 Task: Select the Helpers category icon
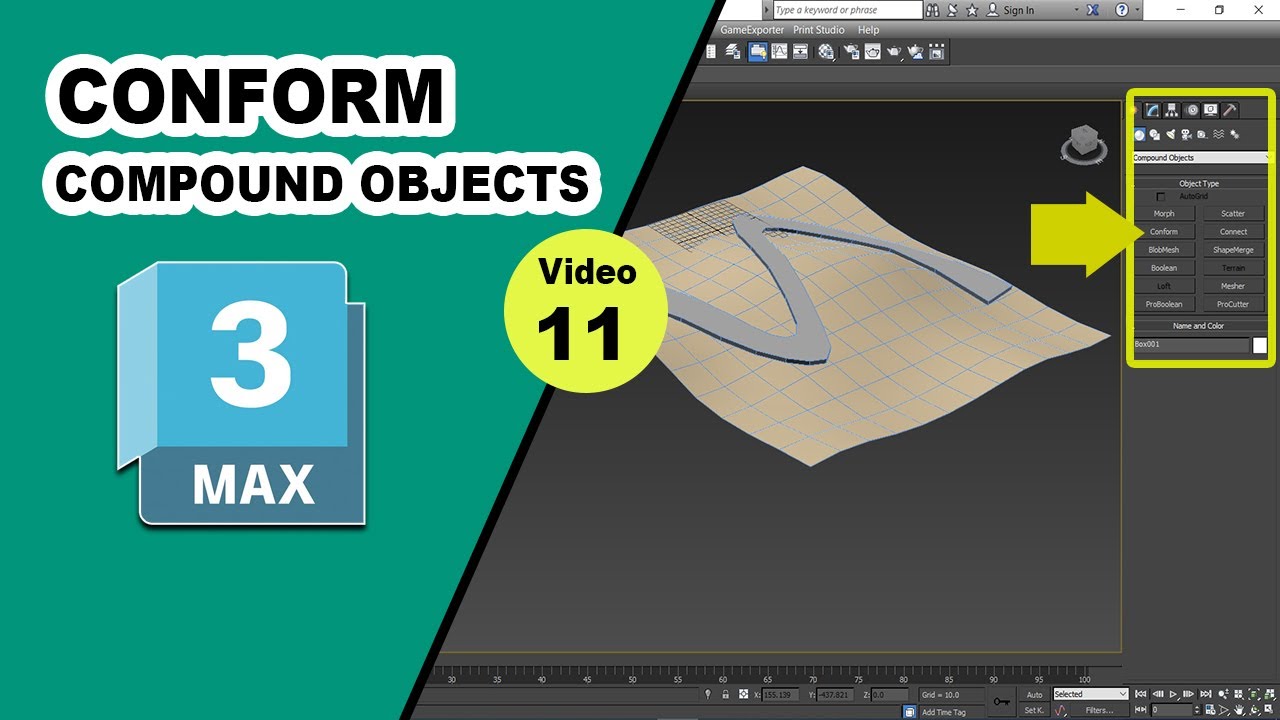[x=1202, y=134]
